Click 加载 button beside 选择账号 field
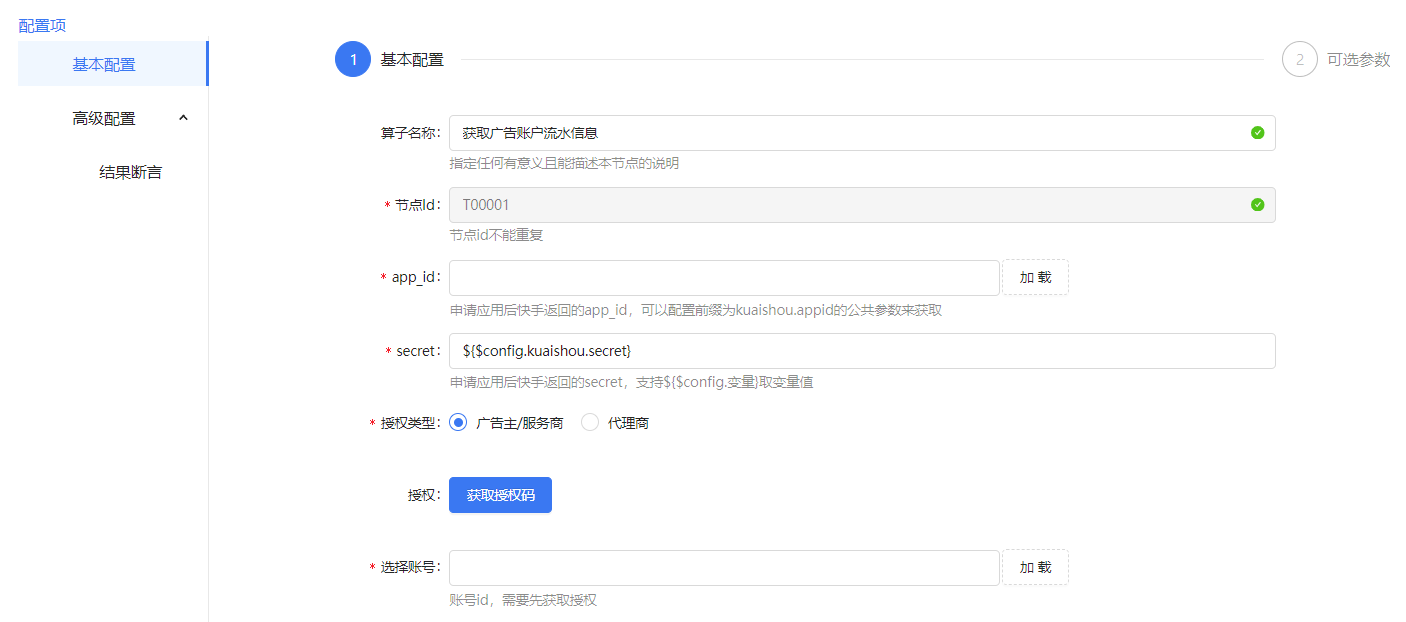This screenshot has width=1406, height=622. (1035, 567)
